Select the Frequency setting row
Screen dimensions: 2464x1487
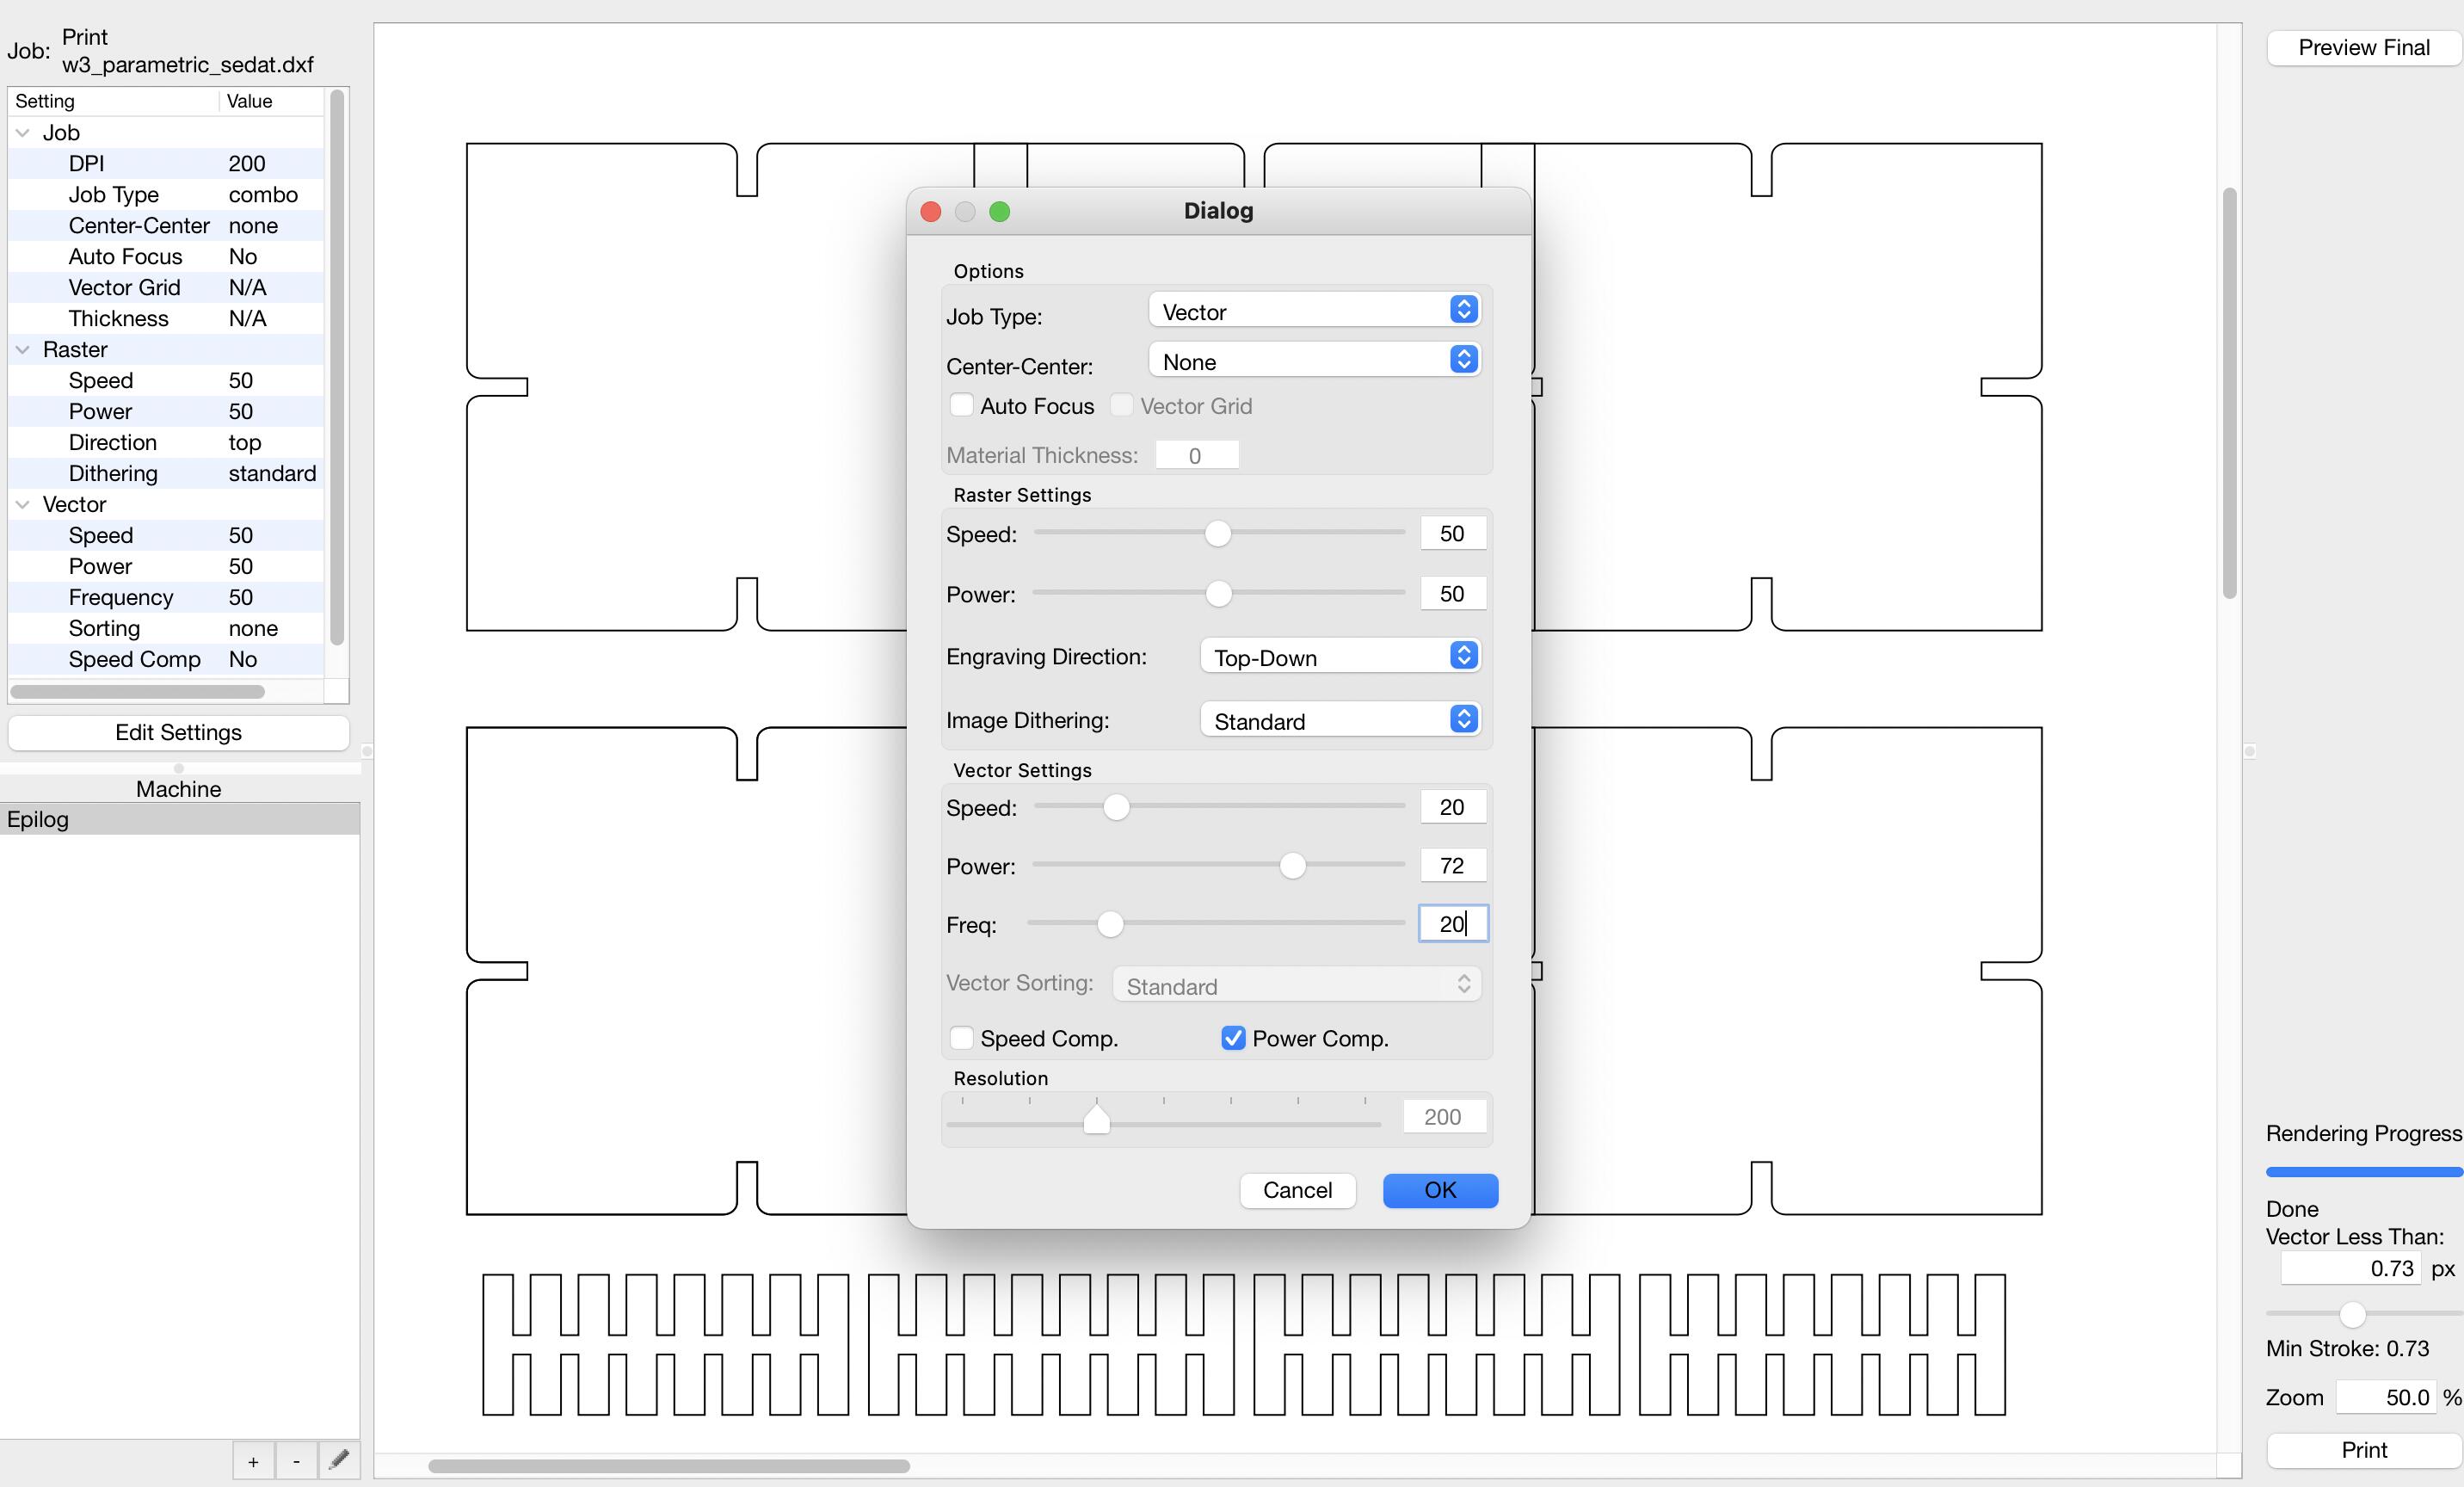166,598
